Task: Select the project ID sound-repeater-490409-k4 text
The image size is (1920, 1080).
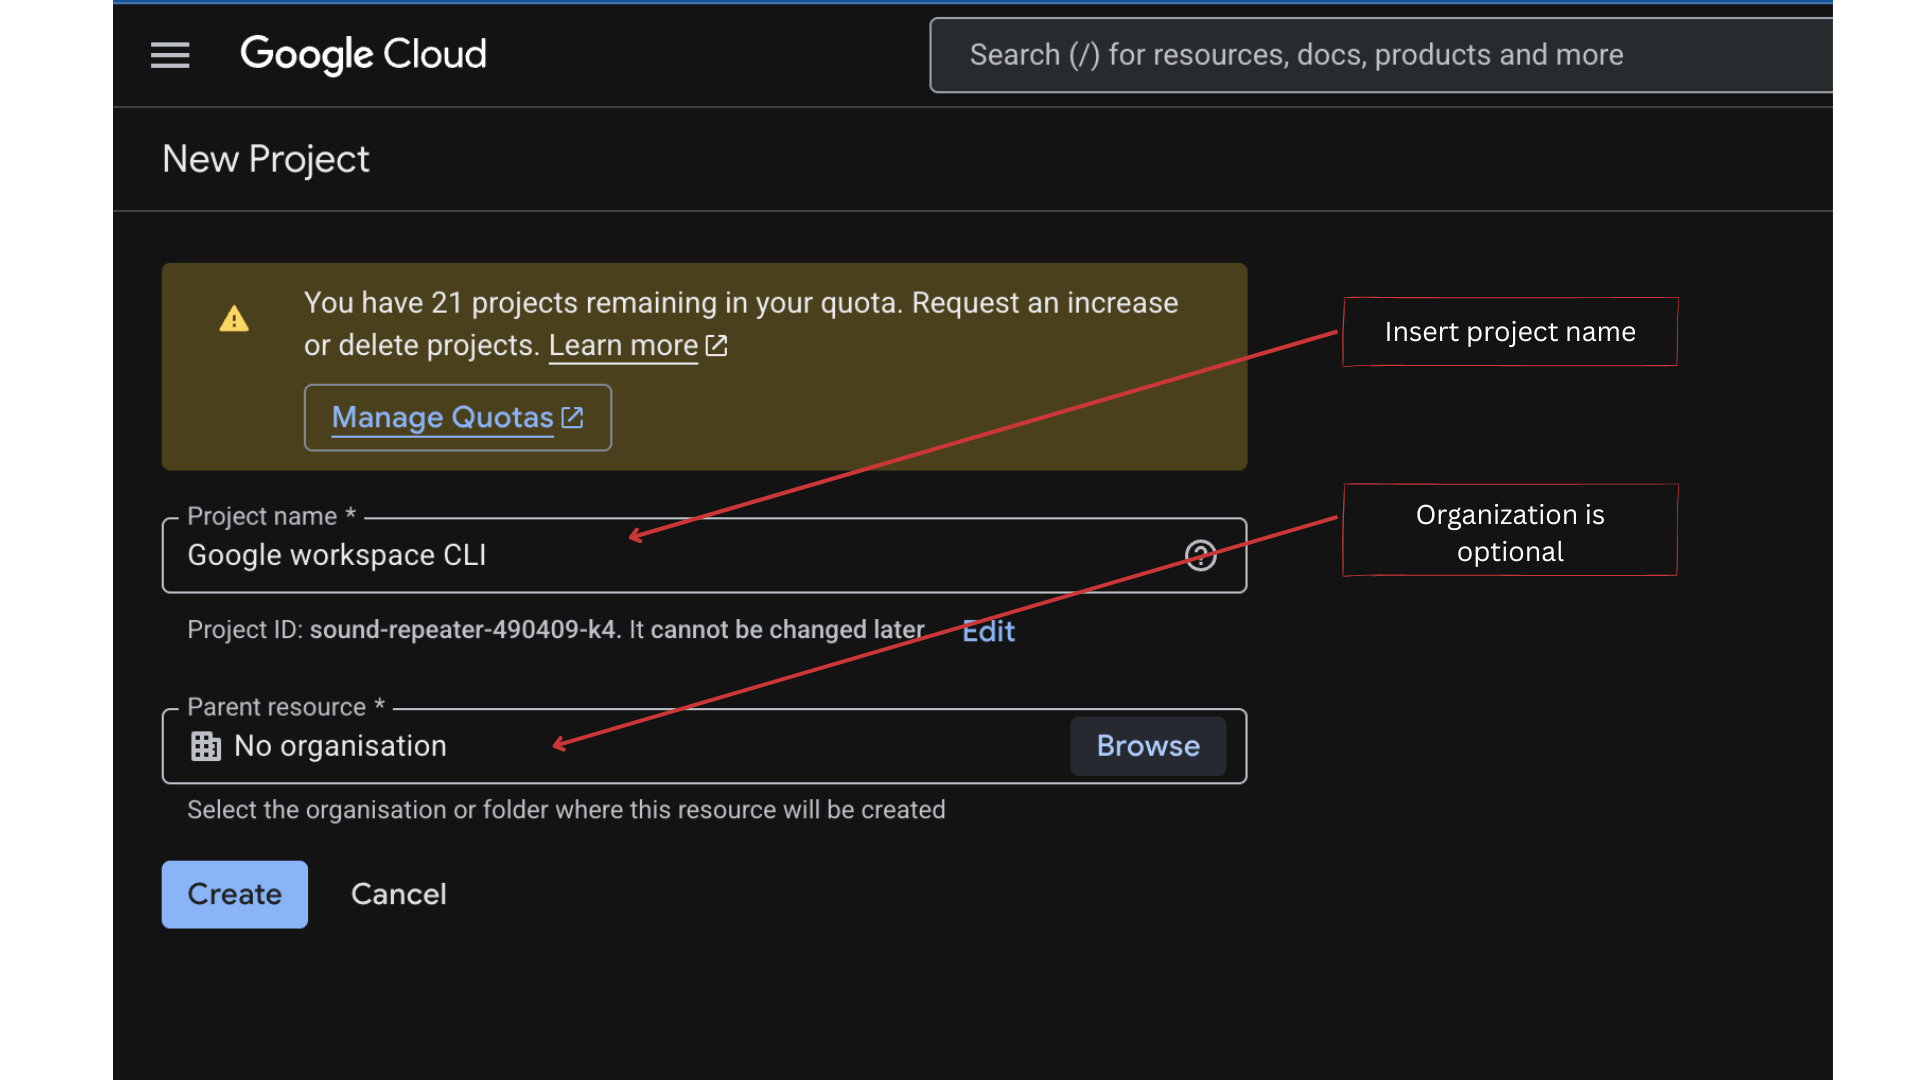Action: tap(464, 630)
